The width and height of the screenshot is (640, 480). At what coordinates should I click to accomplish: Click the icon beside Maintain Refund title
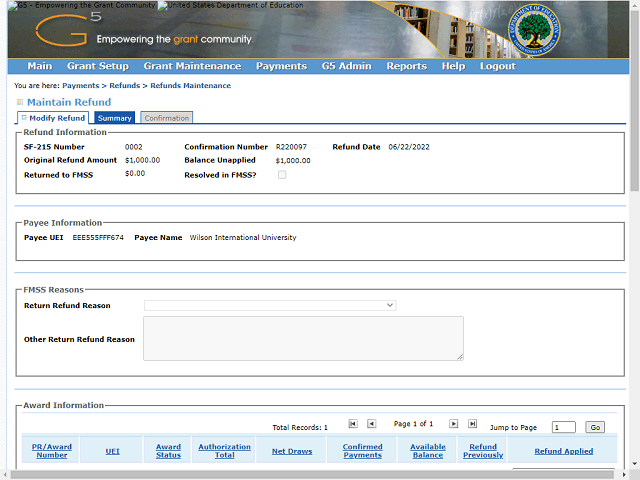click(x=20, y=102)
